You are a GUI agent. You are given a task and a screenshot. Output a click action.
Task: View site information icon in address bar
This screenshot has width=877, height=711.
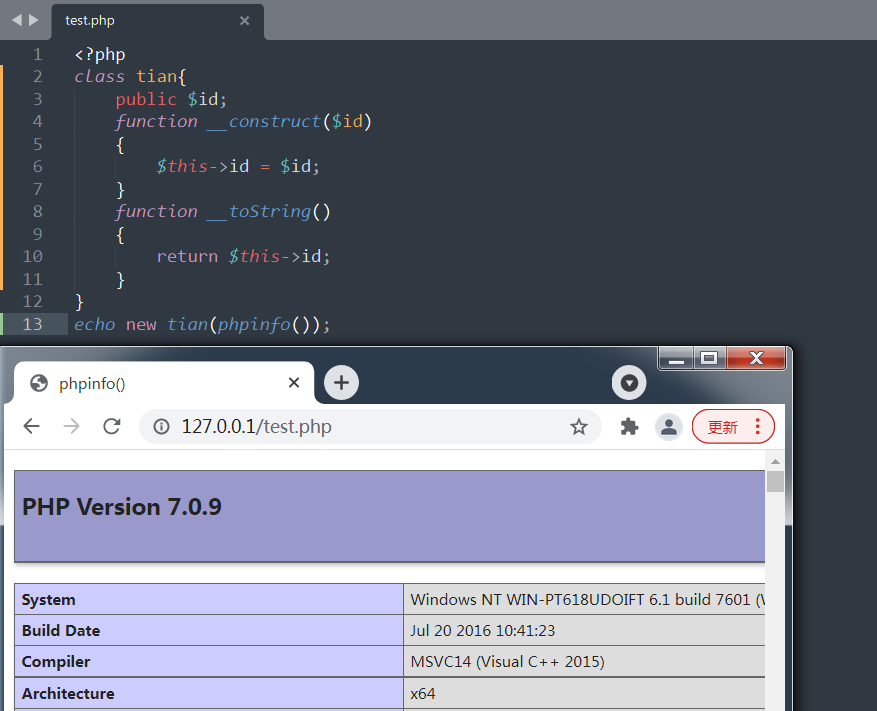[x=161, y=427]
